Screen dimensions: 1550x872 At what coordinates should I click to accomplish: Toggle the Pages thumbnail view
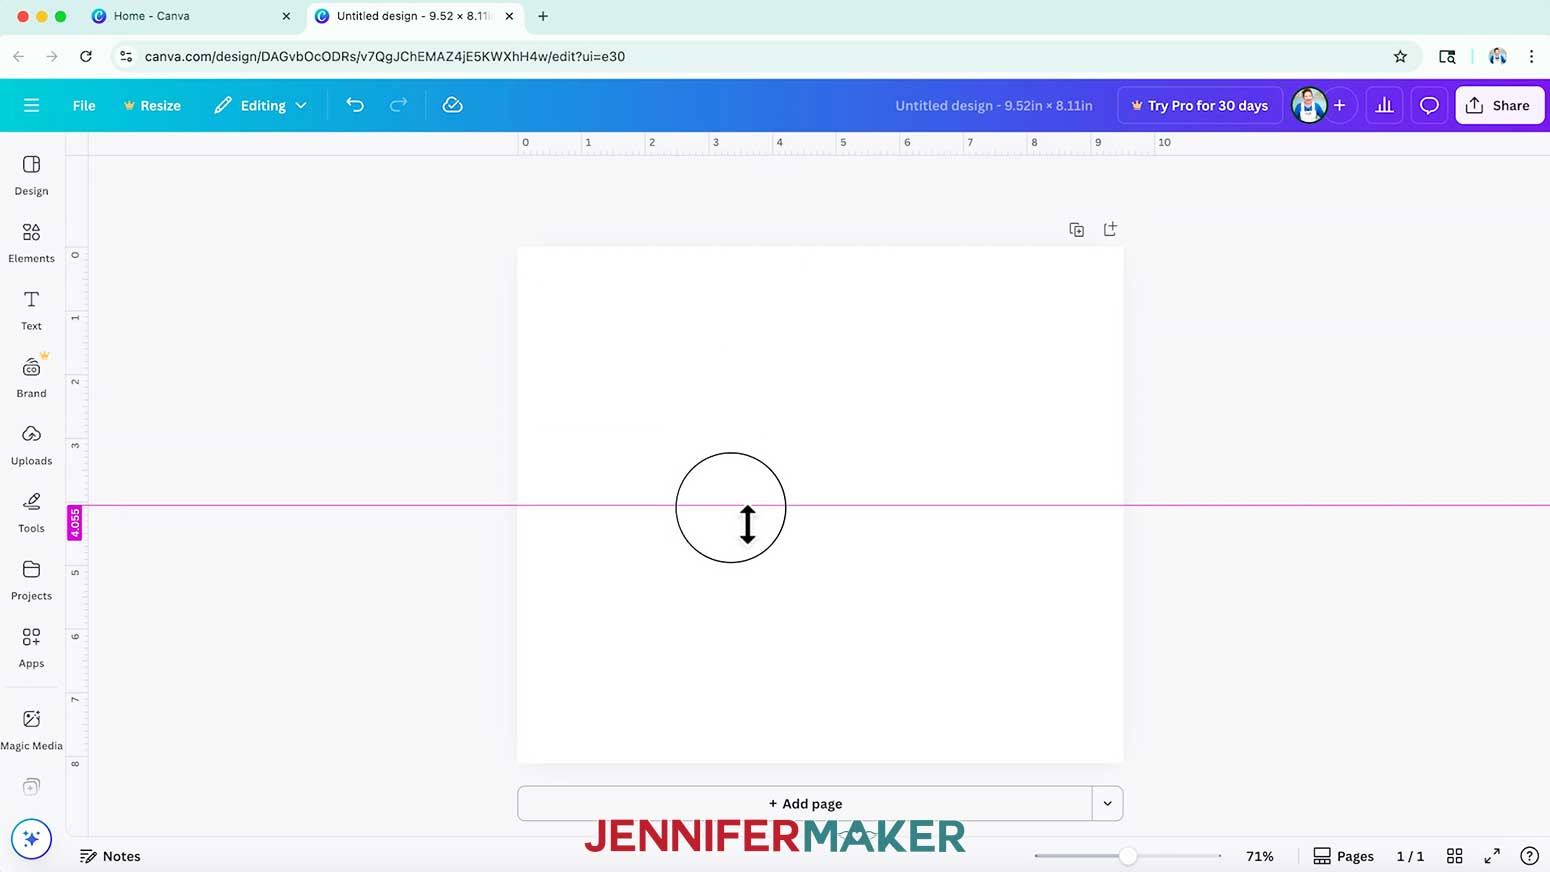pyautogui.click(x=1343, y=856)
